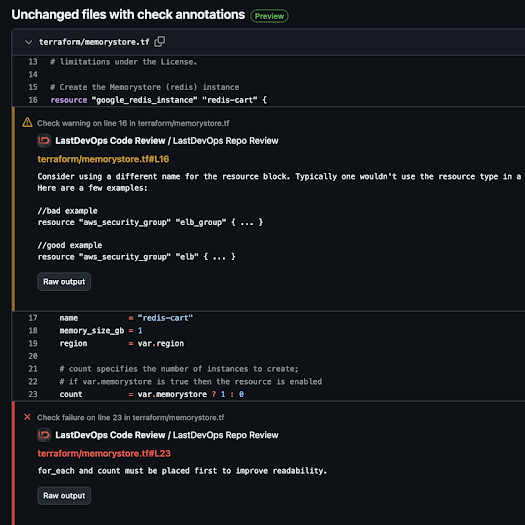Open LastDevOps Code Review in failure annotation
This screenshot has height=525, width=525.
click(110, 435)
